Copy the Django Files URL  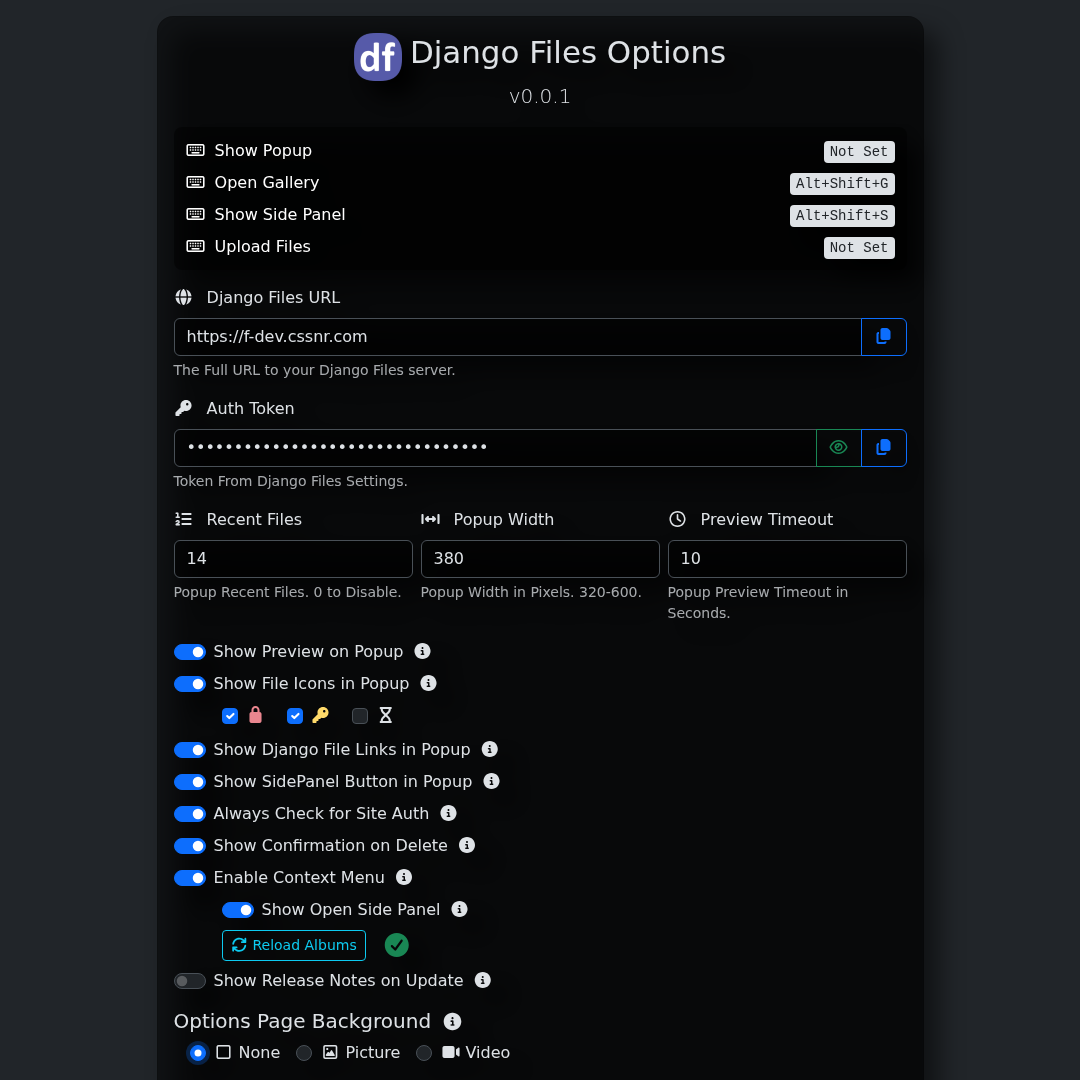(x=883, y=337)
